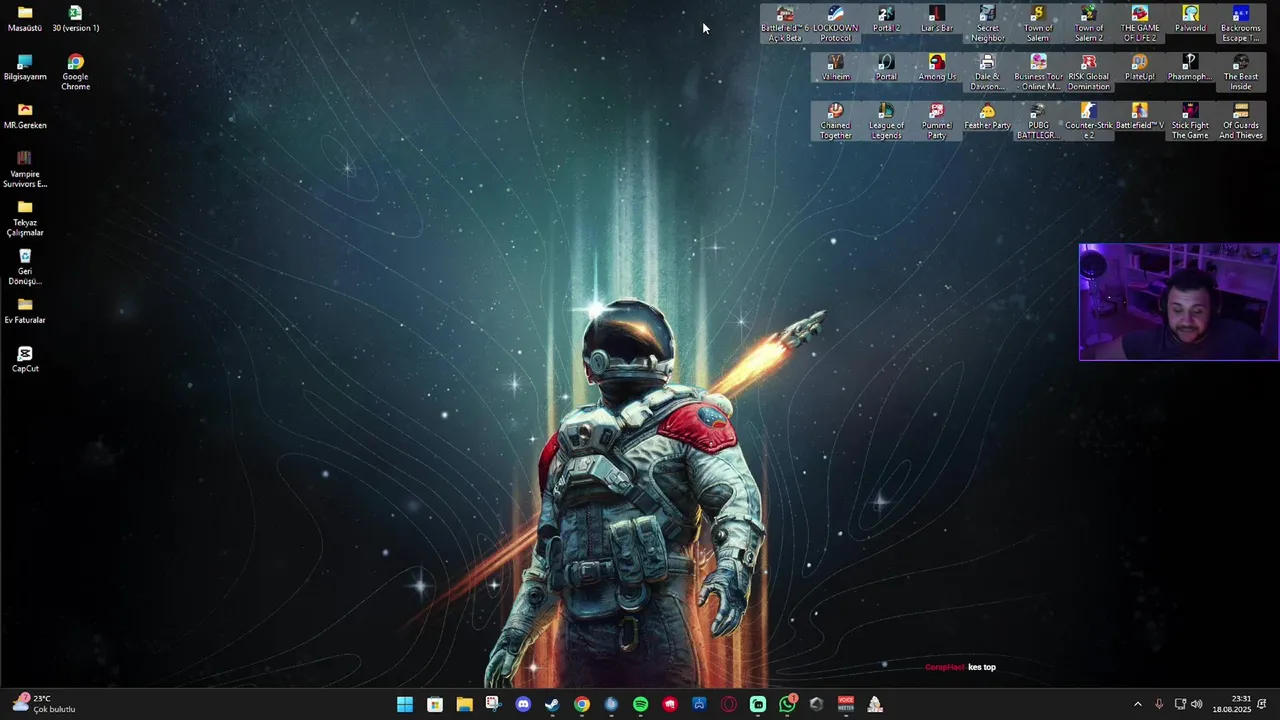Image resolution: width=1280 pixels, height=720 pixels.
Task: Click the Bilgisayarım desktop icon
Action: (25, 68)
